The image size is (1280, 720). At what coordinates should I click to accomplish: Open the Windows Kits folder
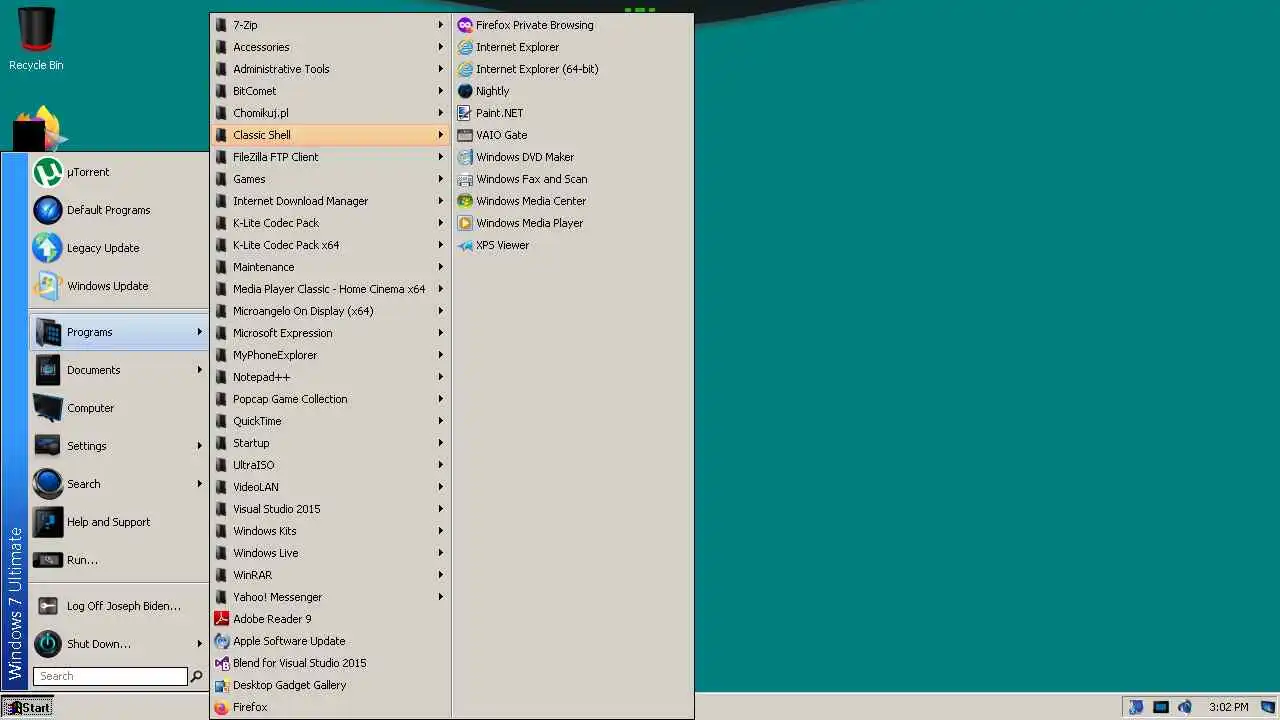coord(331,531)
